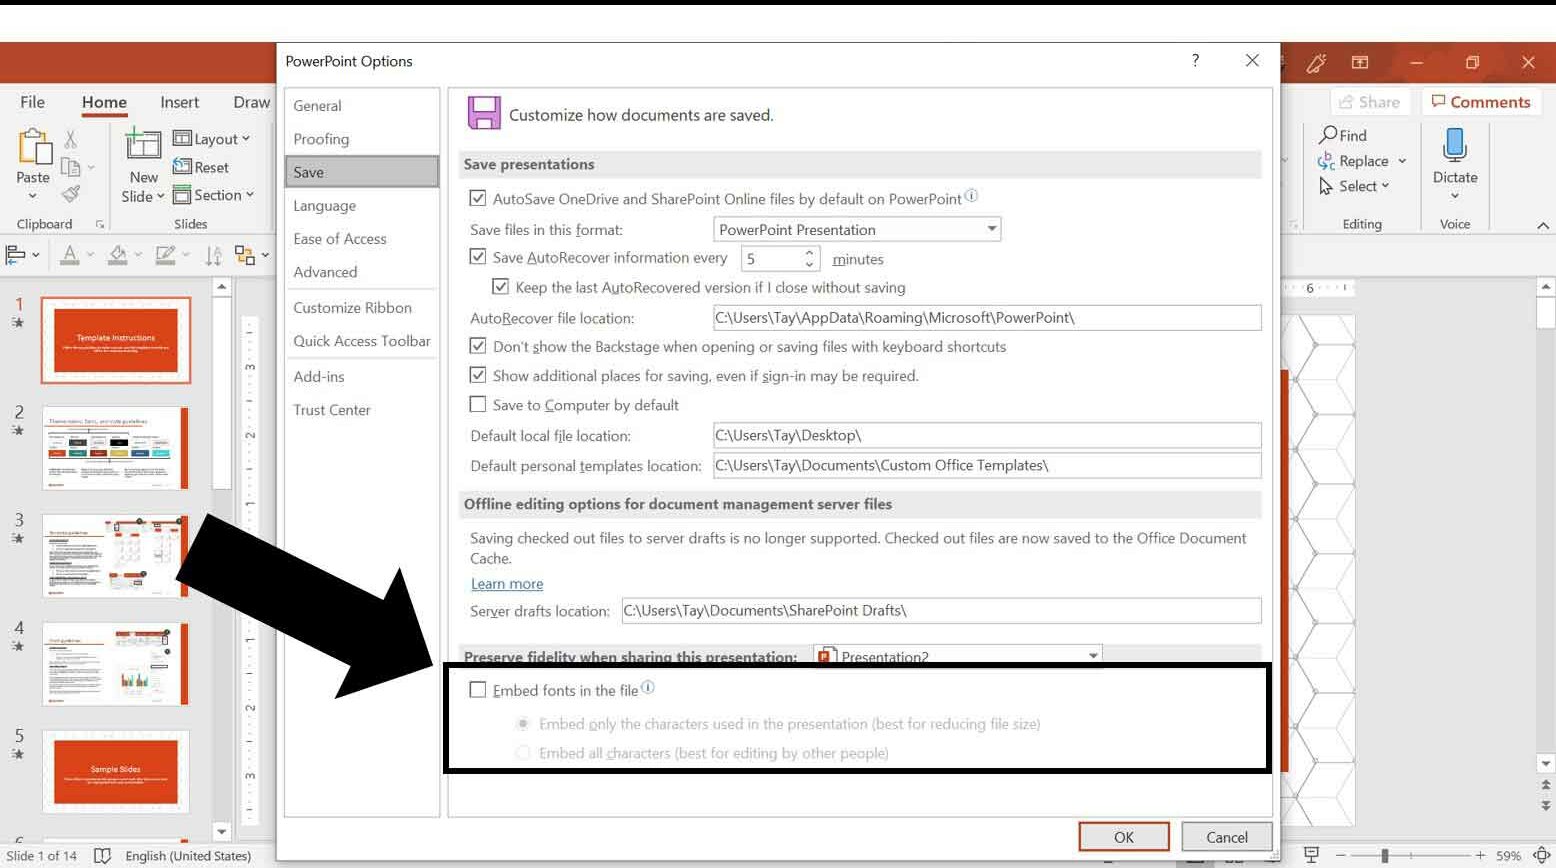Toggle Don't show the Backstage checkbox
Viewport: 1556px width, 868px height.
point(478,346)
